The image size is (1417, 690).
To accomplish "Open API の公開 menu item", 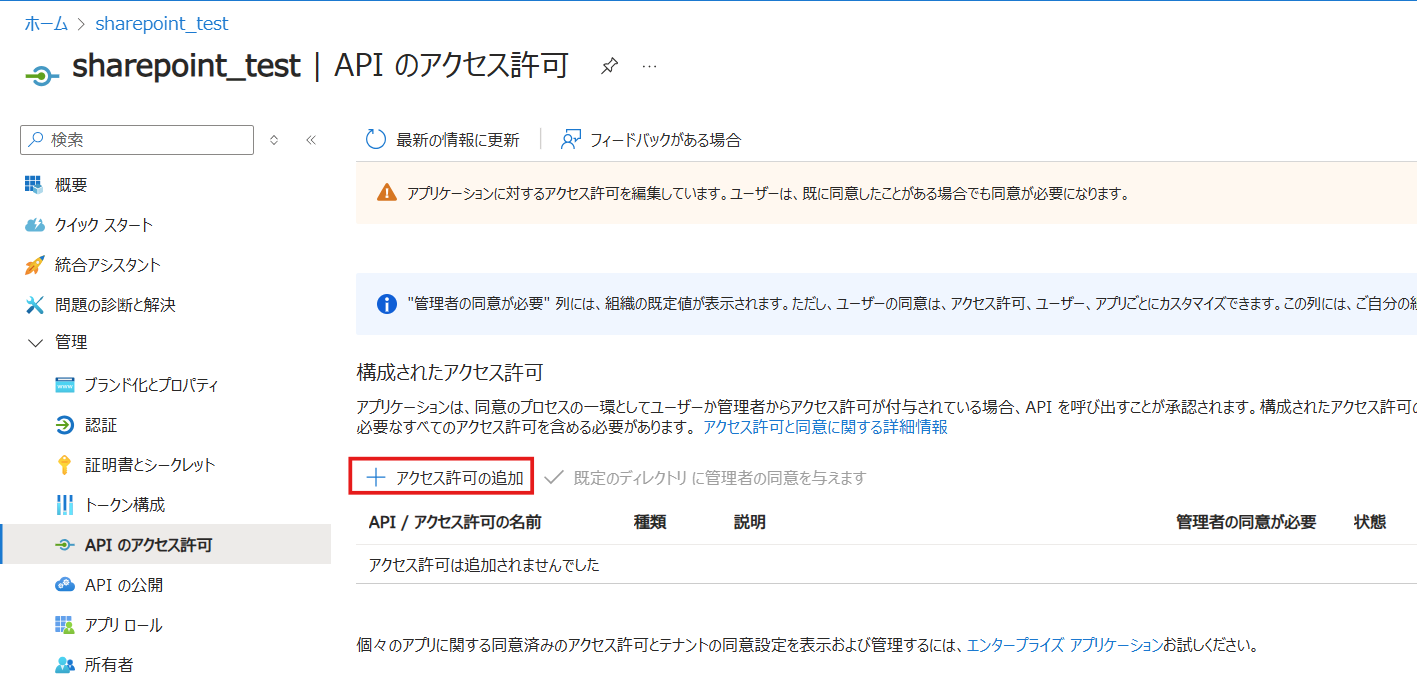I will tap(124, 585).
